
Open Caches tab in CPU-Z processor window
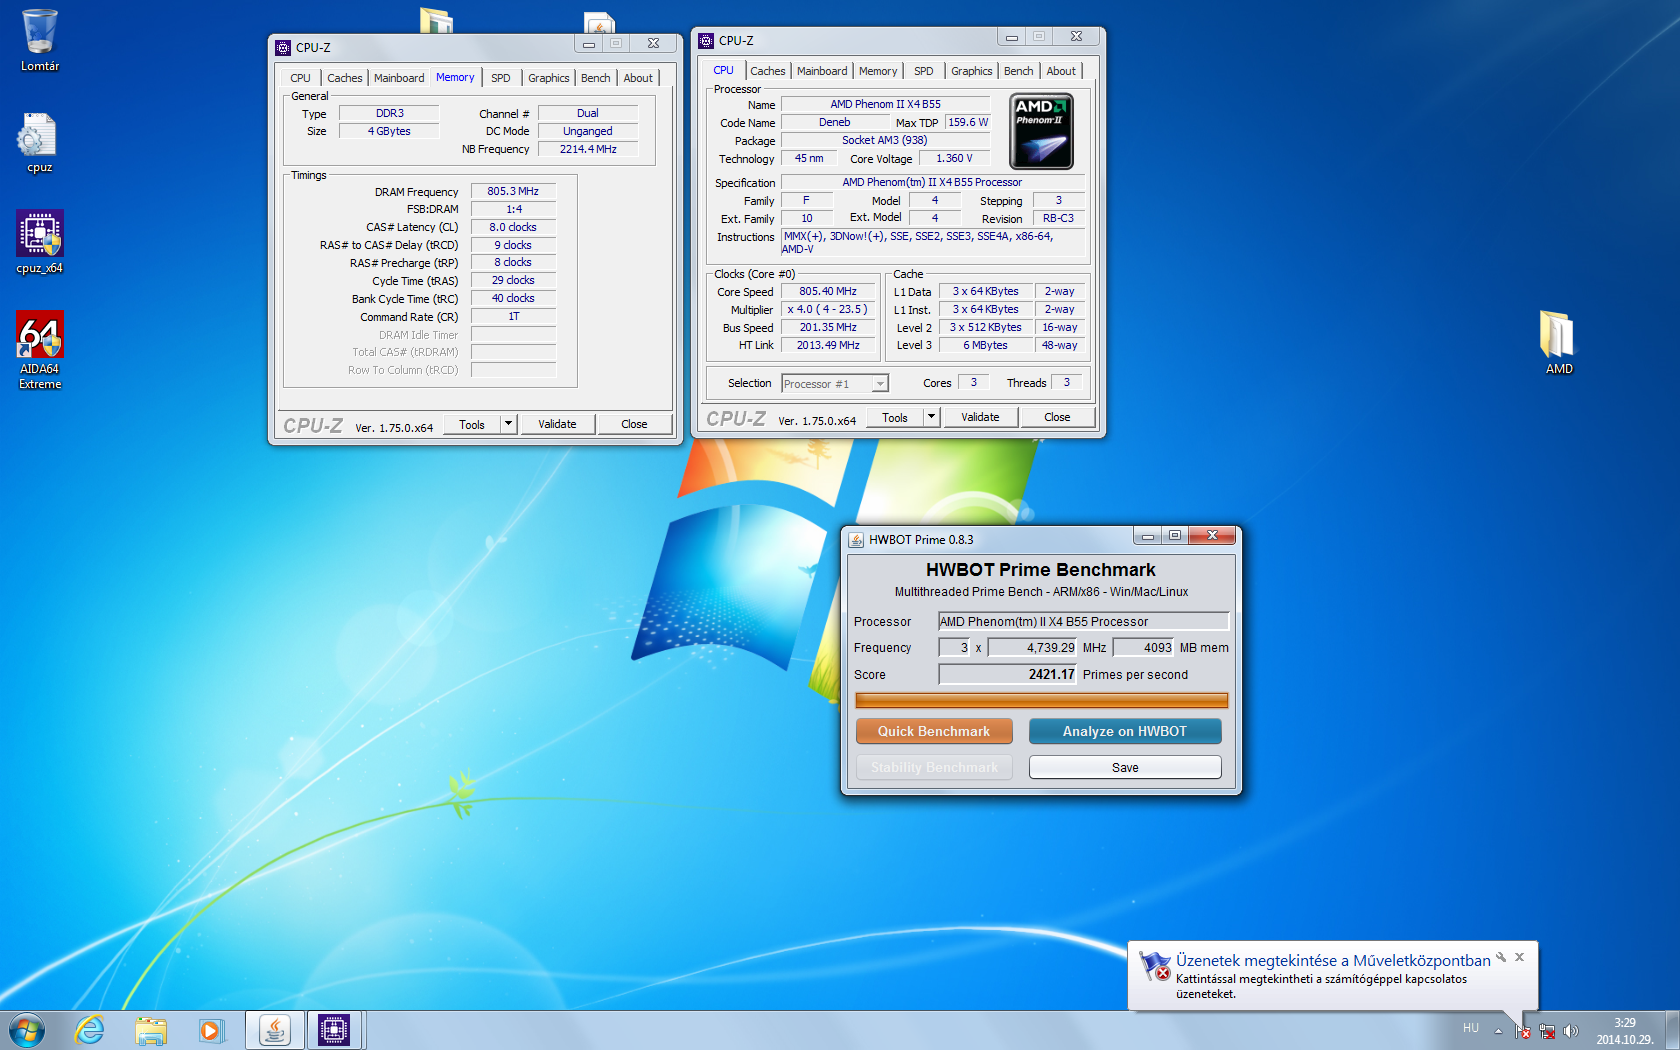pos(768,71)
